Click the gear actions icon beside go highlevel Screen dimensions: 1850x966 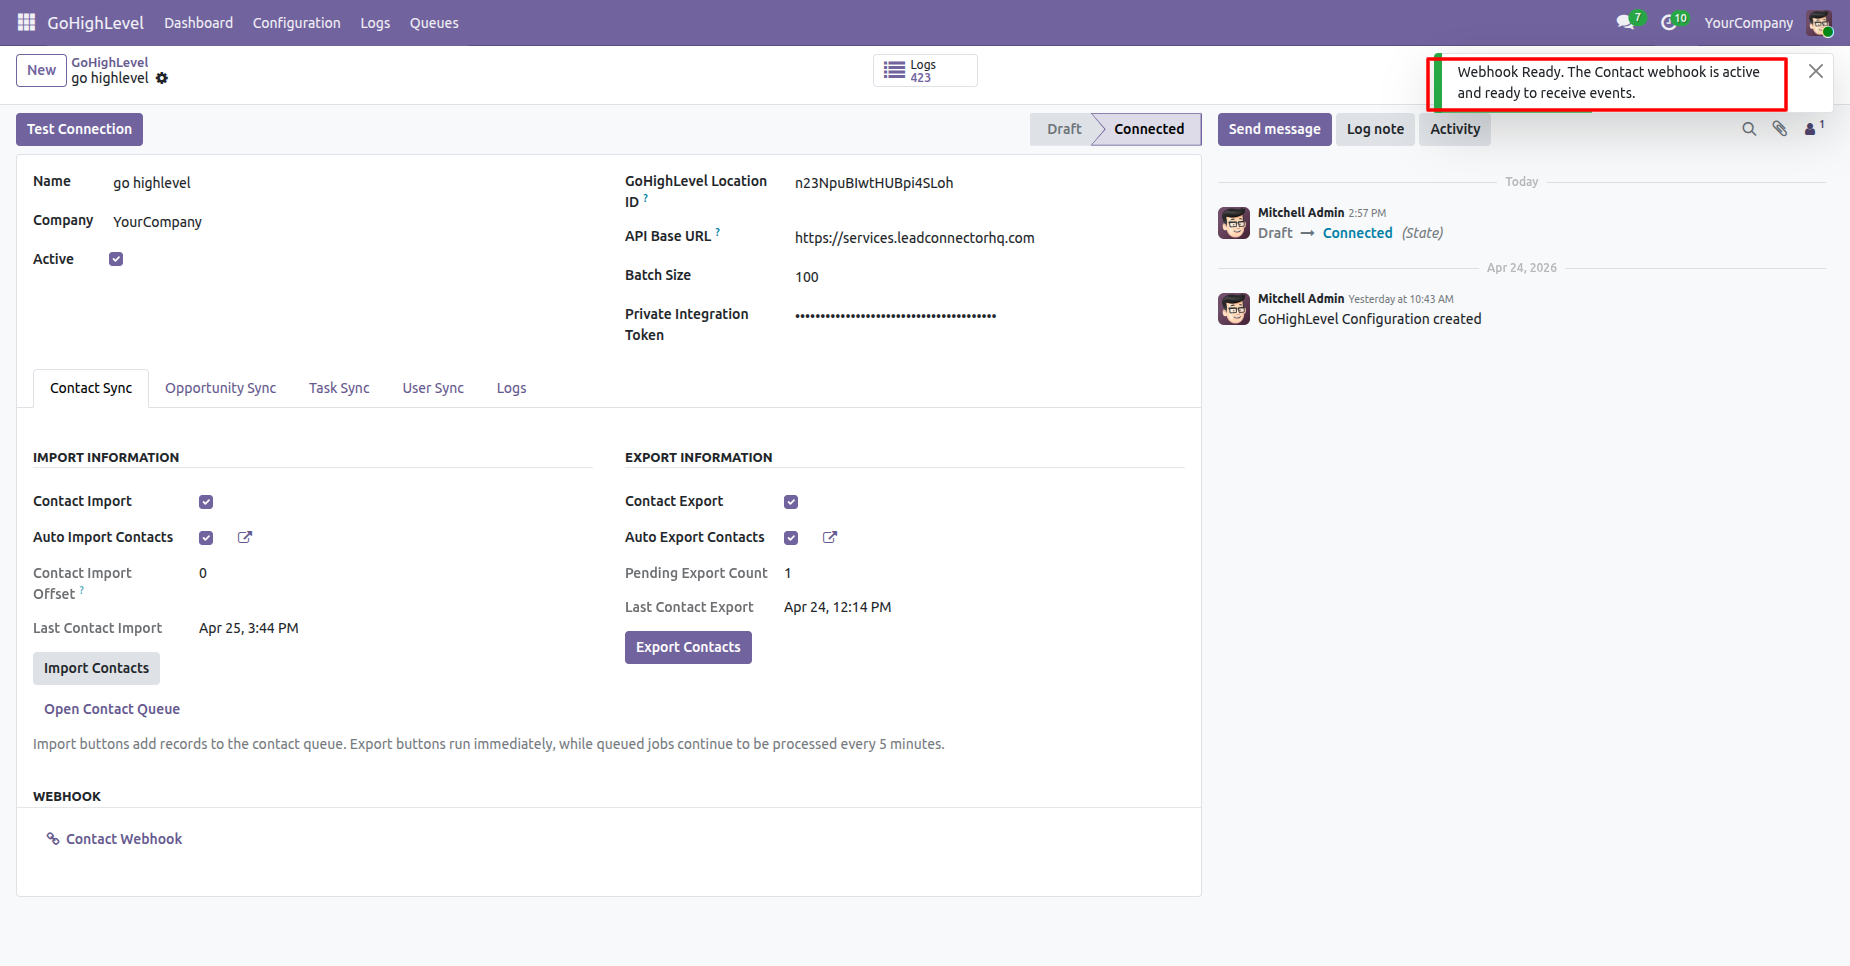pos(162,78)
